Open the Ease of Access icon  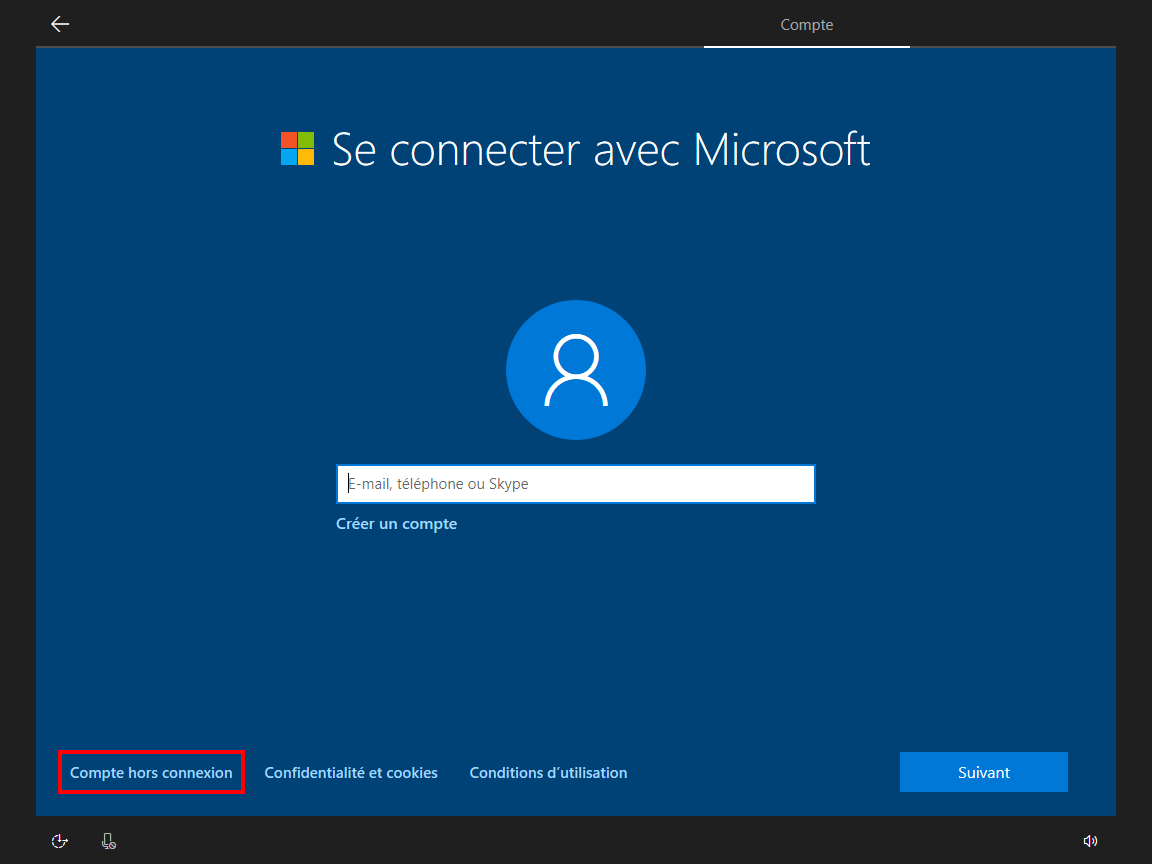(60, 841)
